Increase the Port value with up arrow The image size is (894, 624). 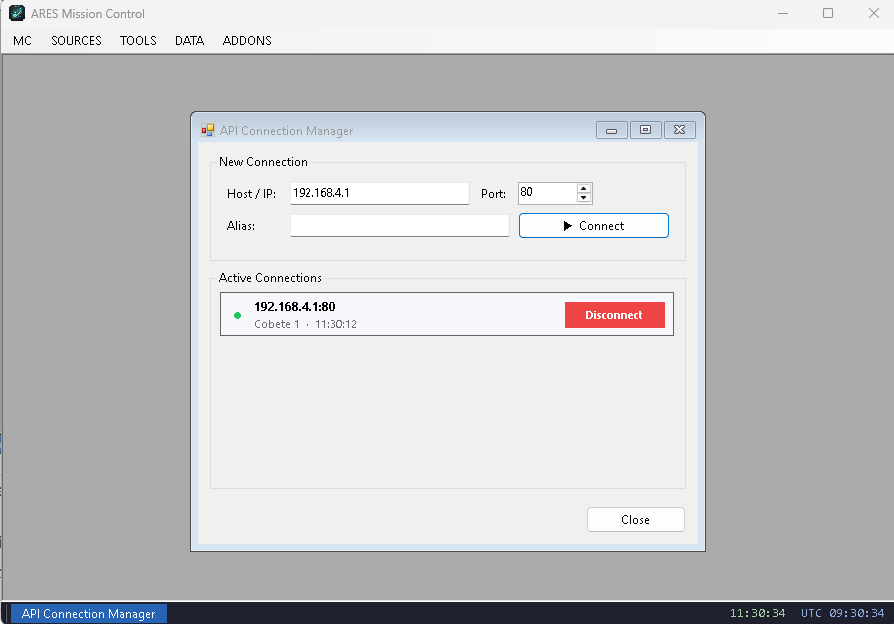[583, 188]
